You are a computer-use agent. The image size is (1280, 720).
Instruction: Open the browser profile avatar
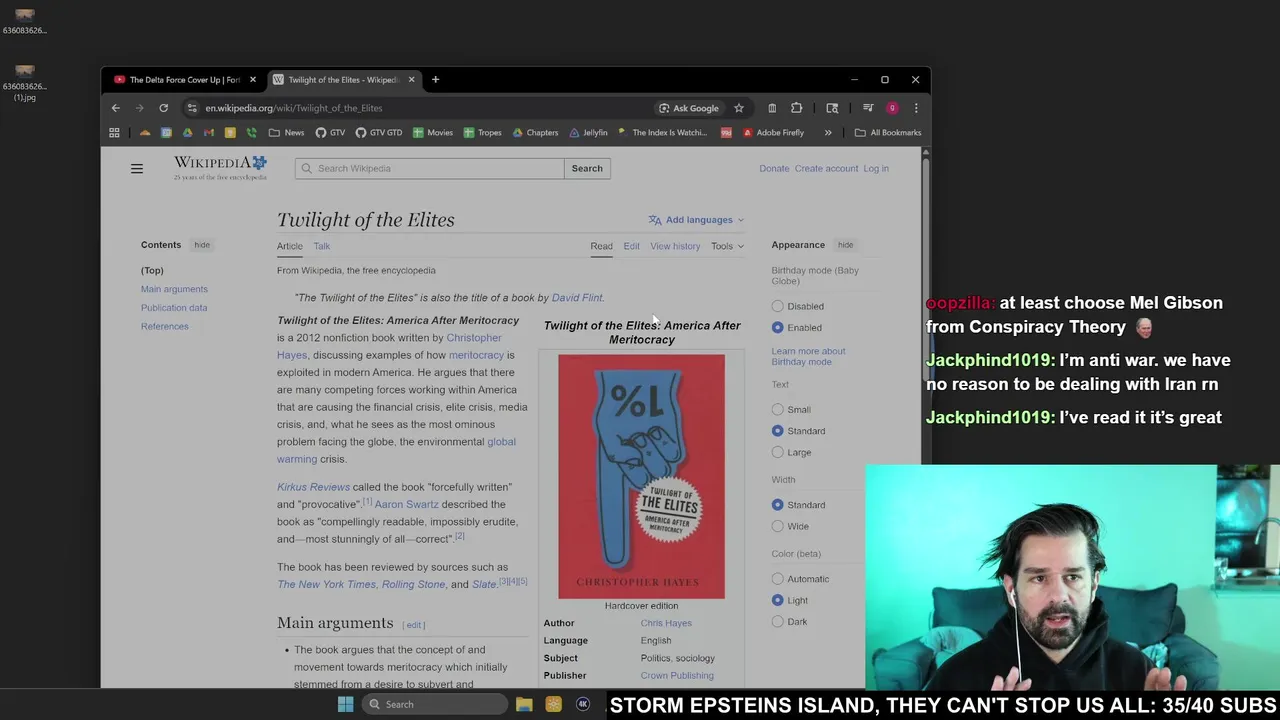[x=892, y=108]
